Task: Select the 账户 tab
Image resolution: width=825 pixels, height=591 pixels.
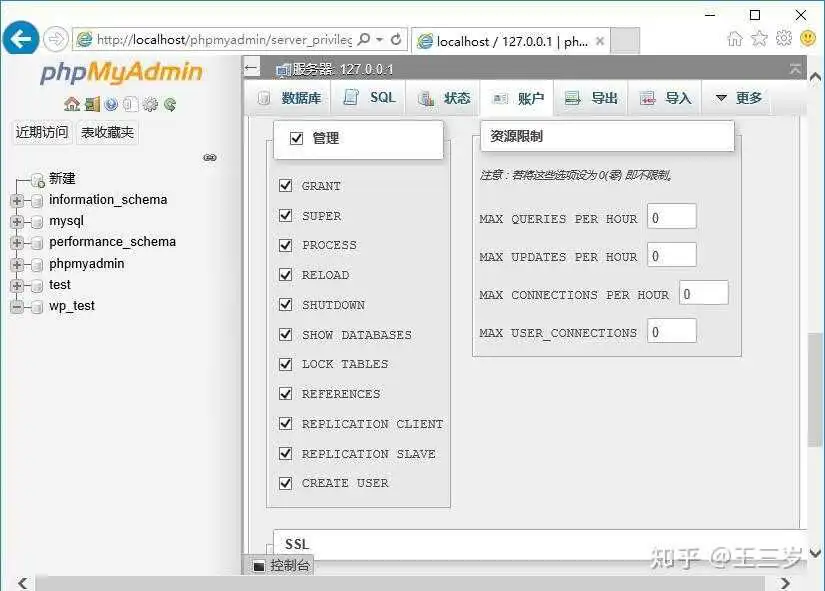Action: [x=517, y=98]
